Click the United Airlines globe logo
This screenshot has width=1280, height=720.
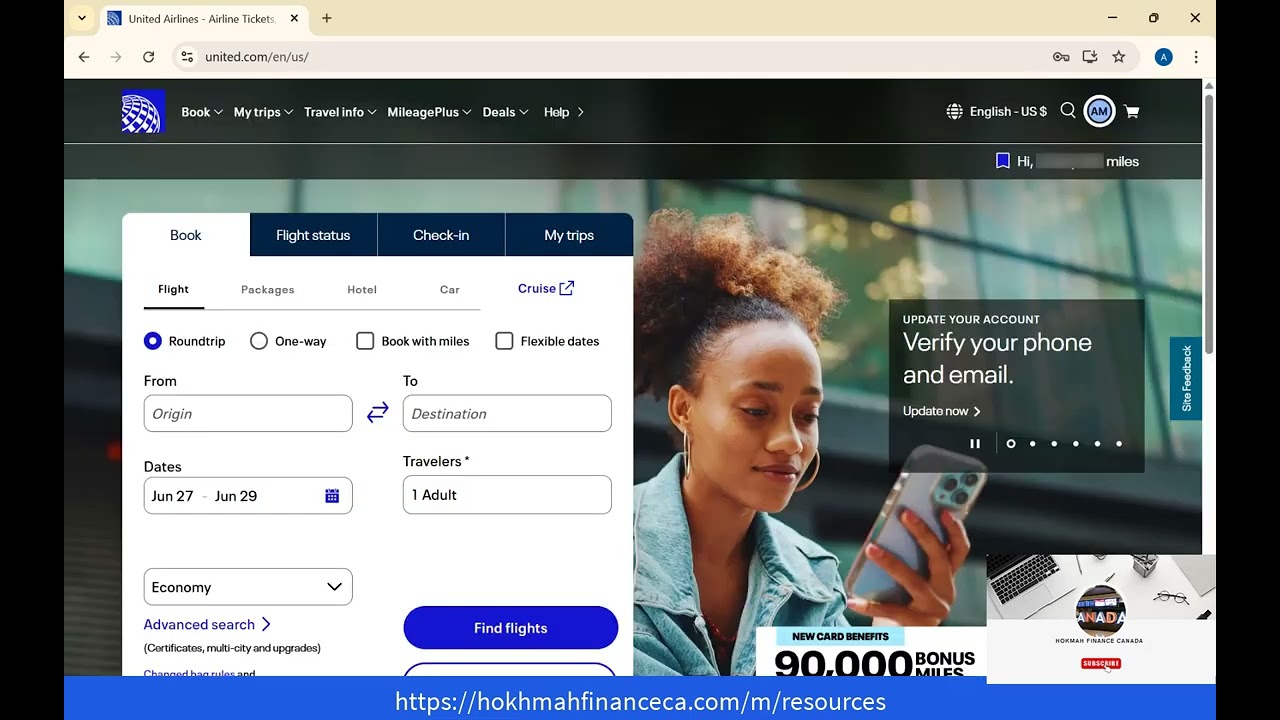coord(143,112)
